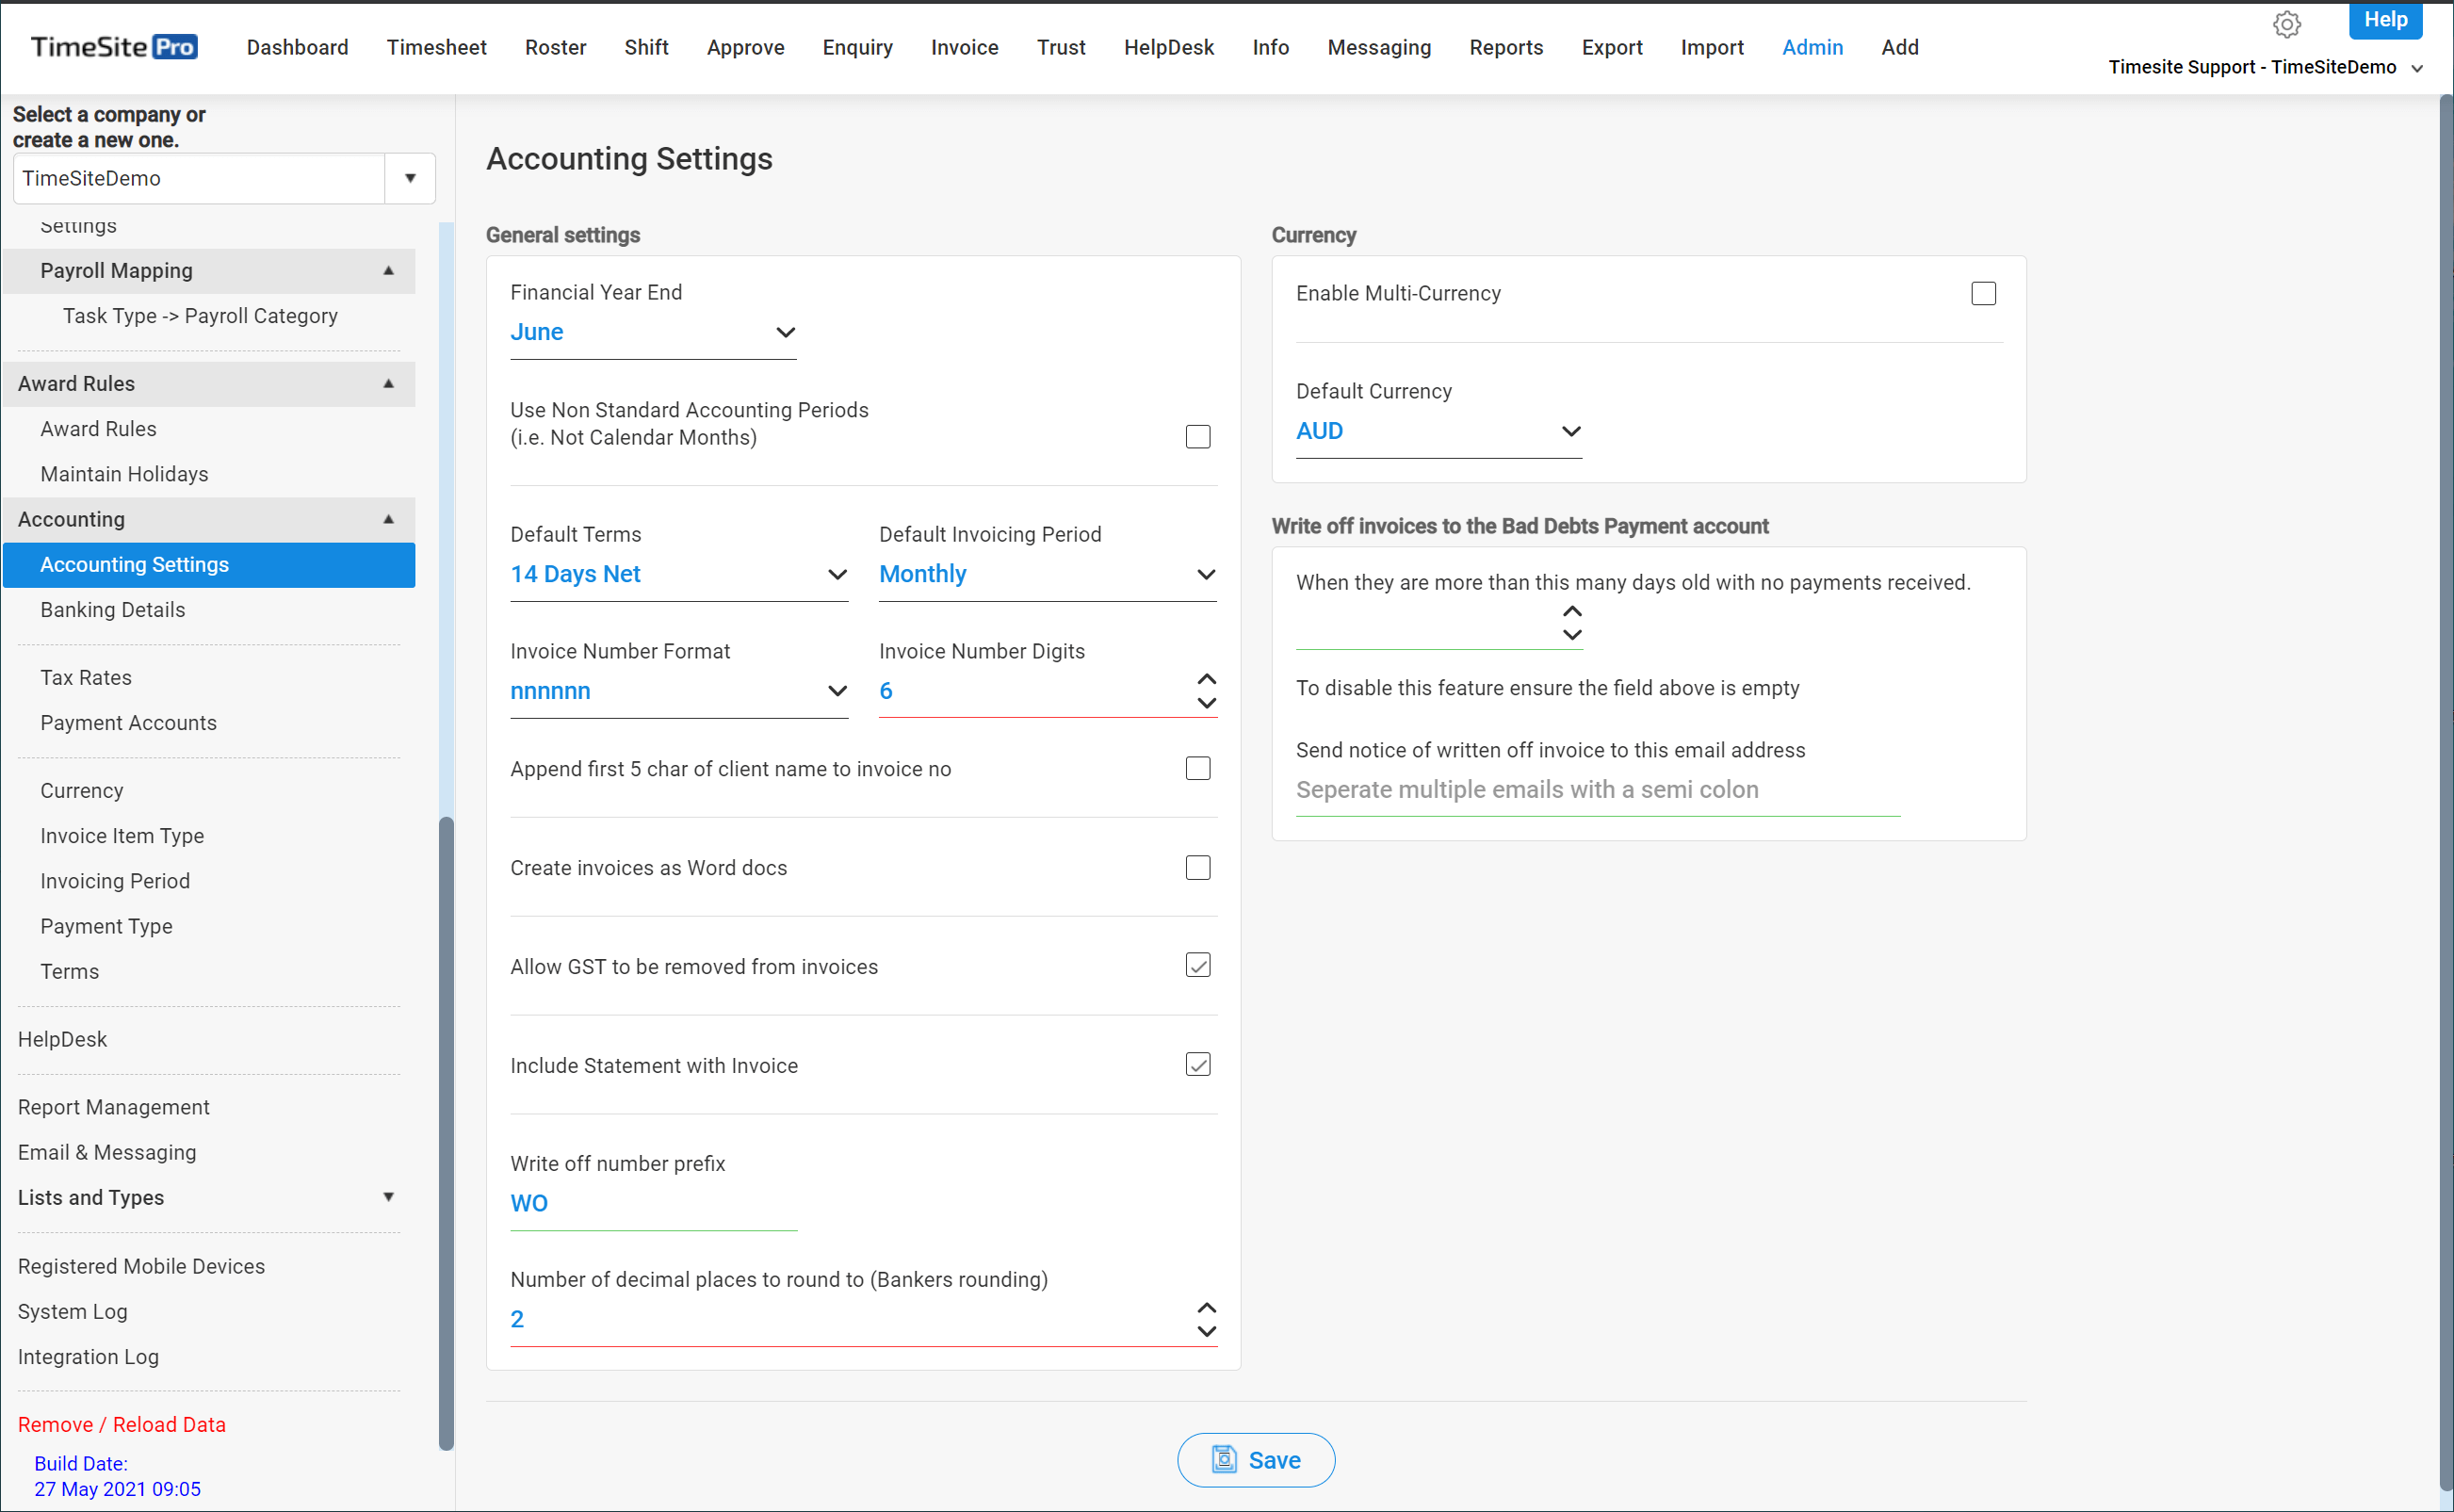2454x1512 pixels.
Task: Open Tax Rates in sidebar
Action: [86, 678]
